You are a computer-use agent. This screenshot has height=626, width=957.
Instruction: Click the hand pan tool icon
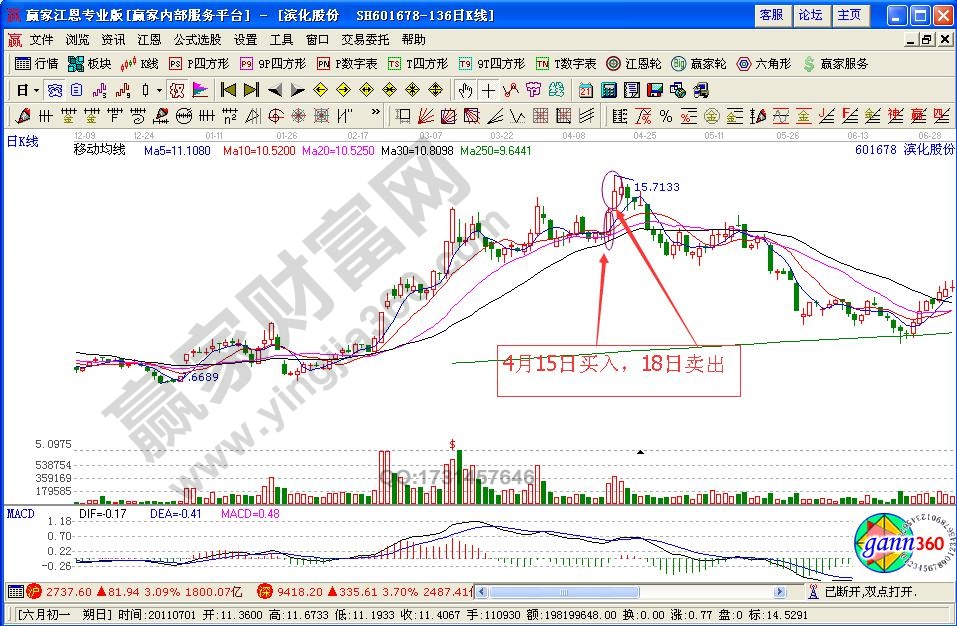(x=465, y=90)
